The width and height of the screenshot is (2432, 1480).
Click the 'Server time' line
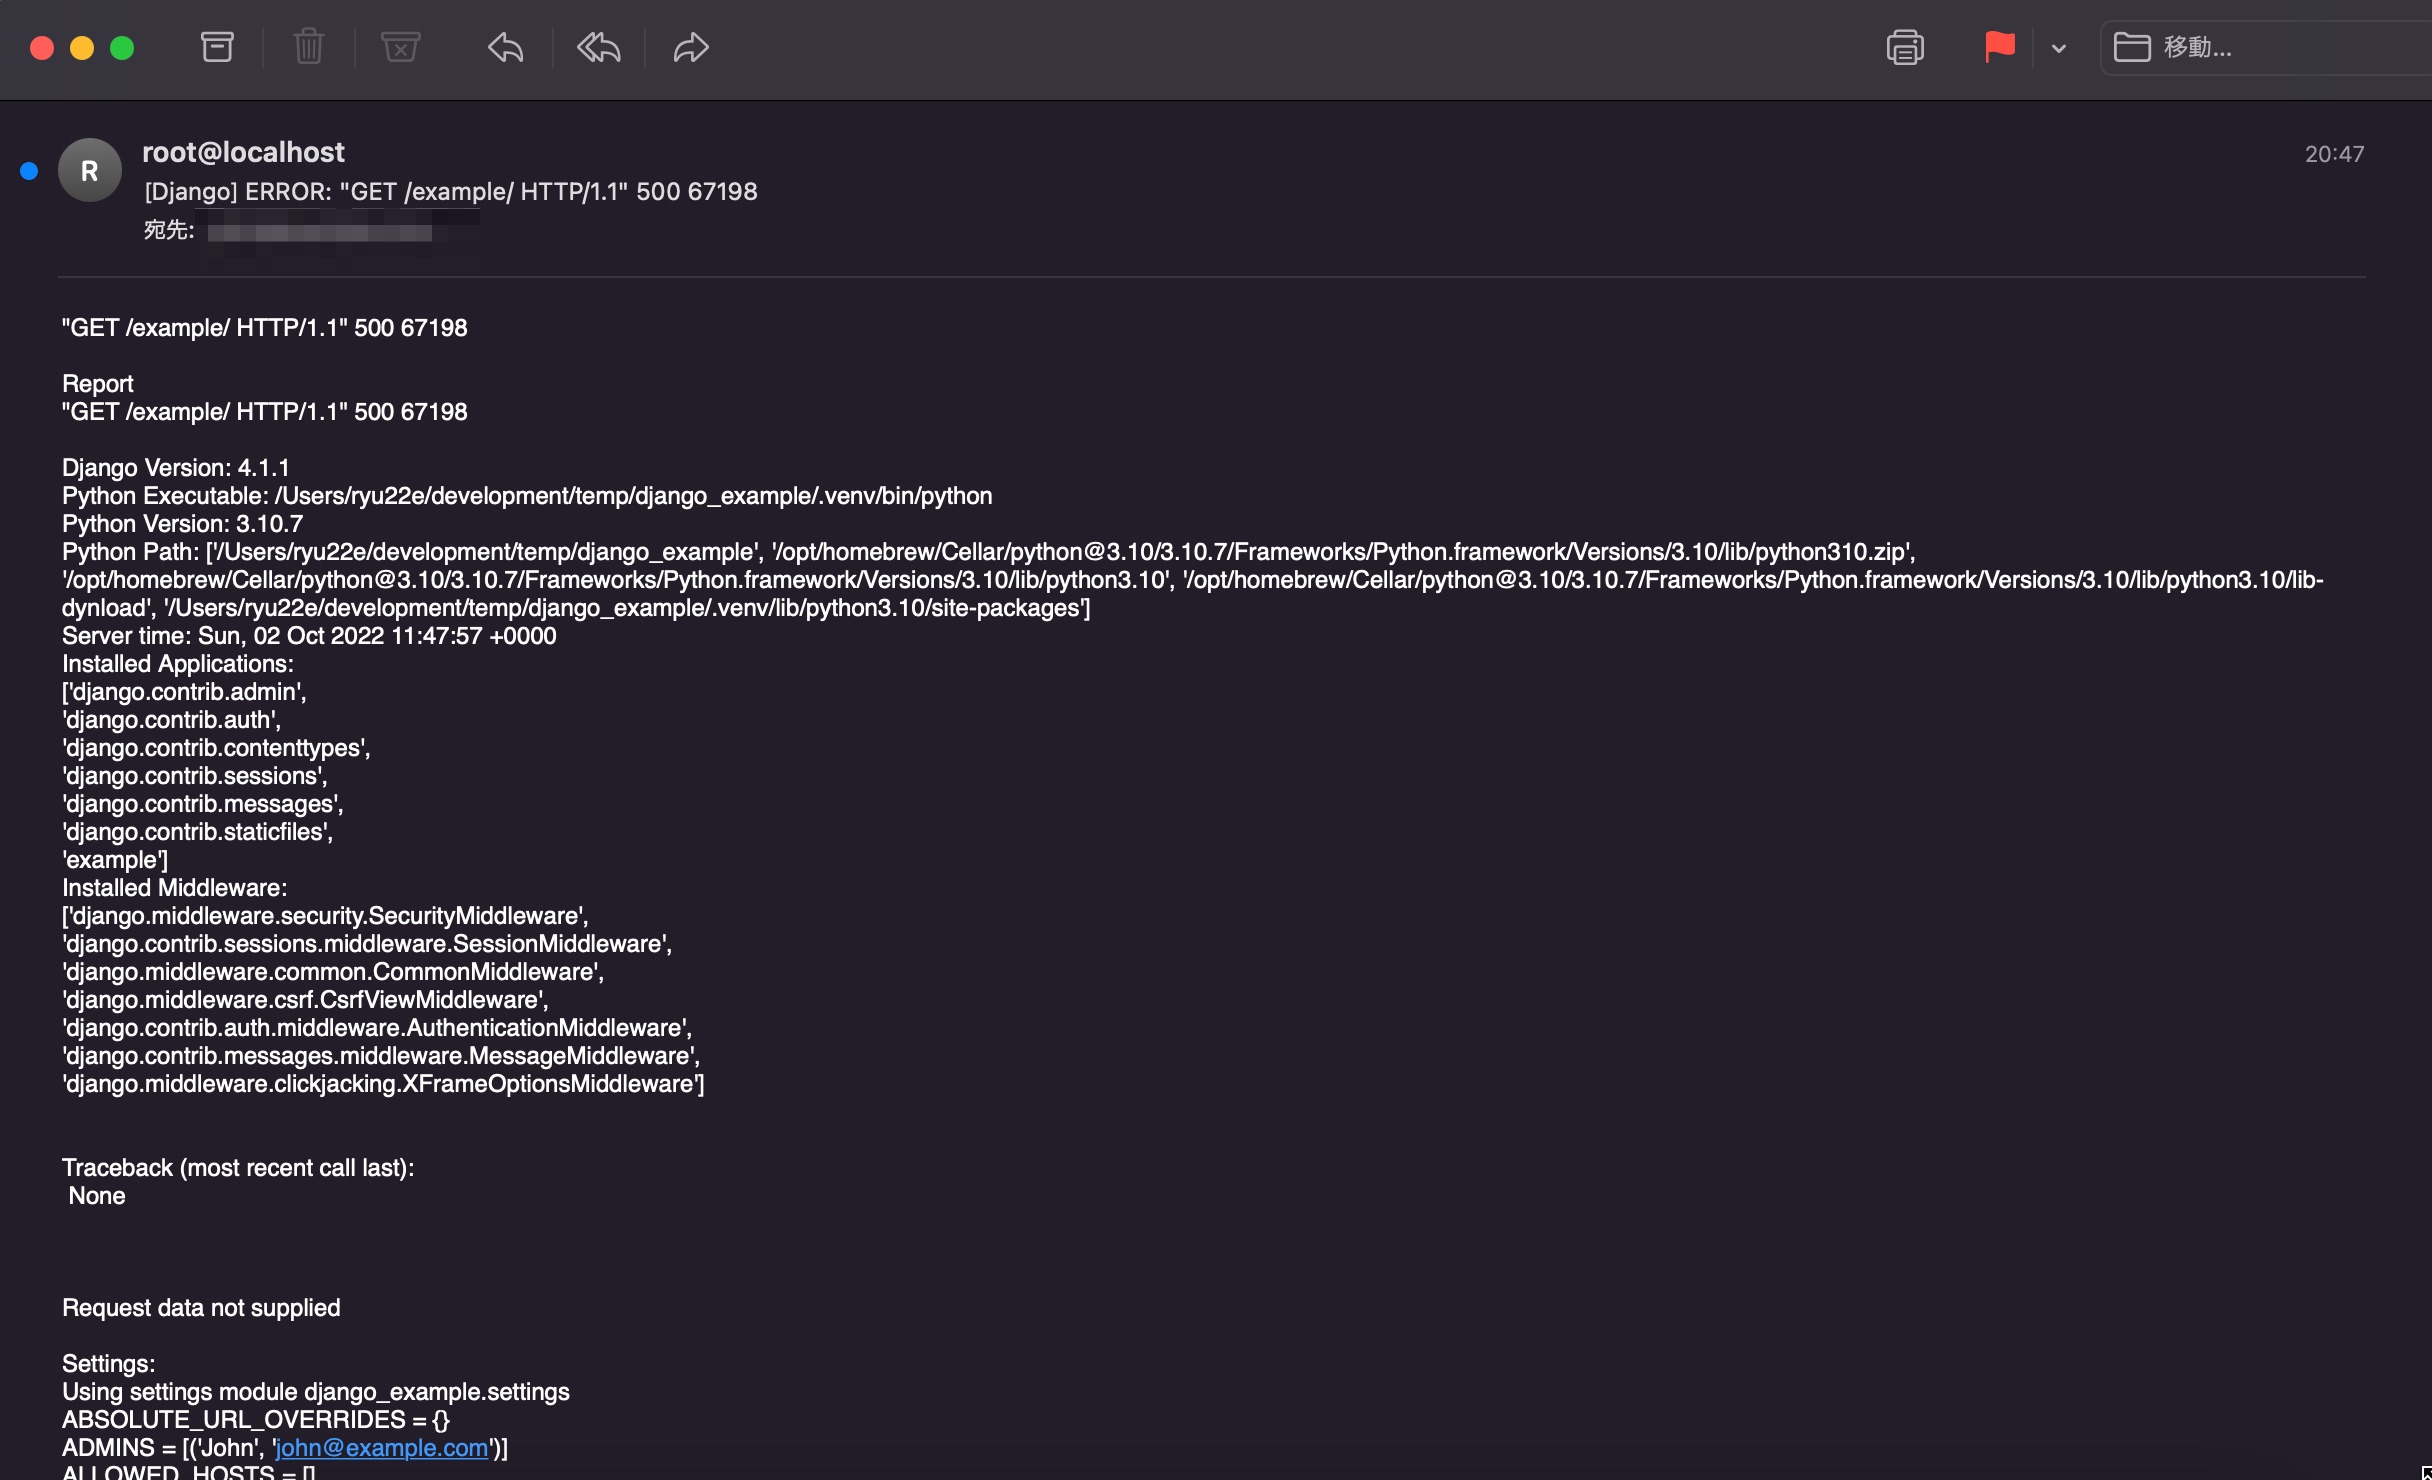[309, 636]
